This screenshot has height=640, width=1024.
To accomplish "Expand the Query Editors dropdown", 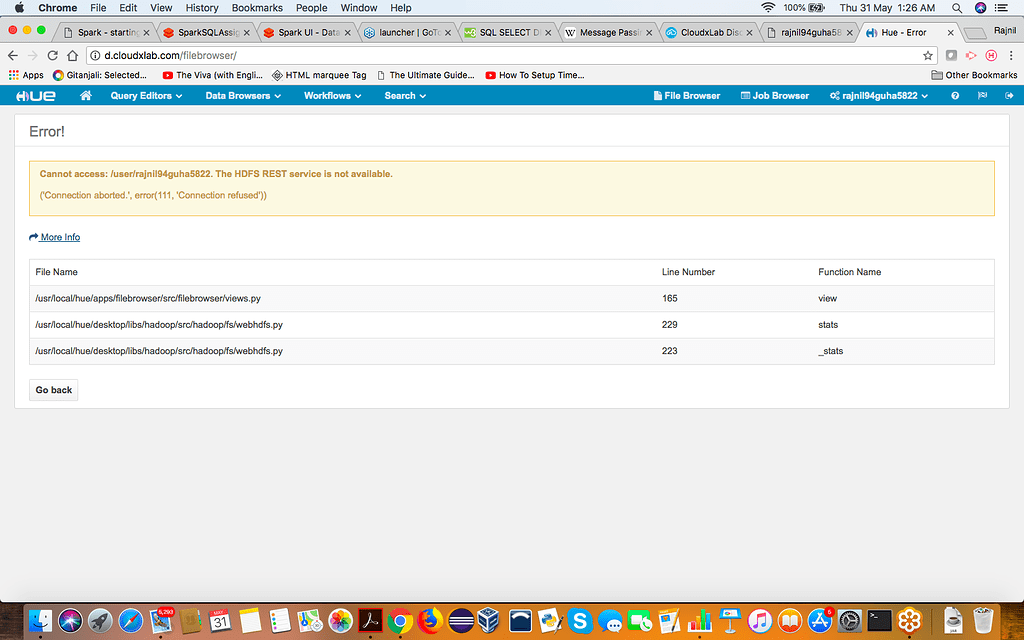I will pyautogui.click(x=147, y=96).
